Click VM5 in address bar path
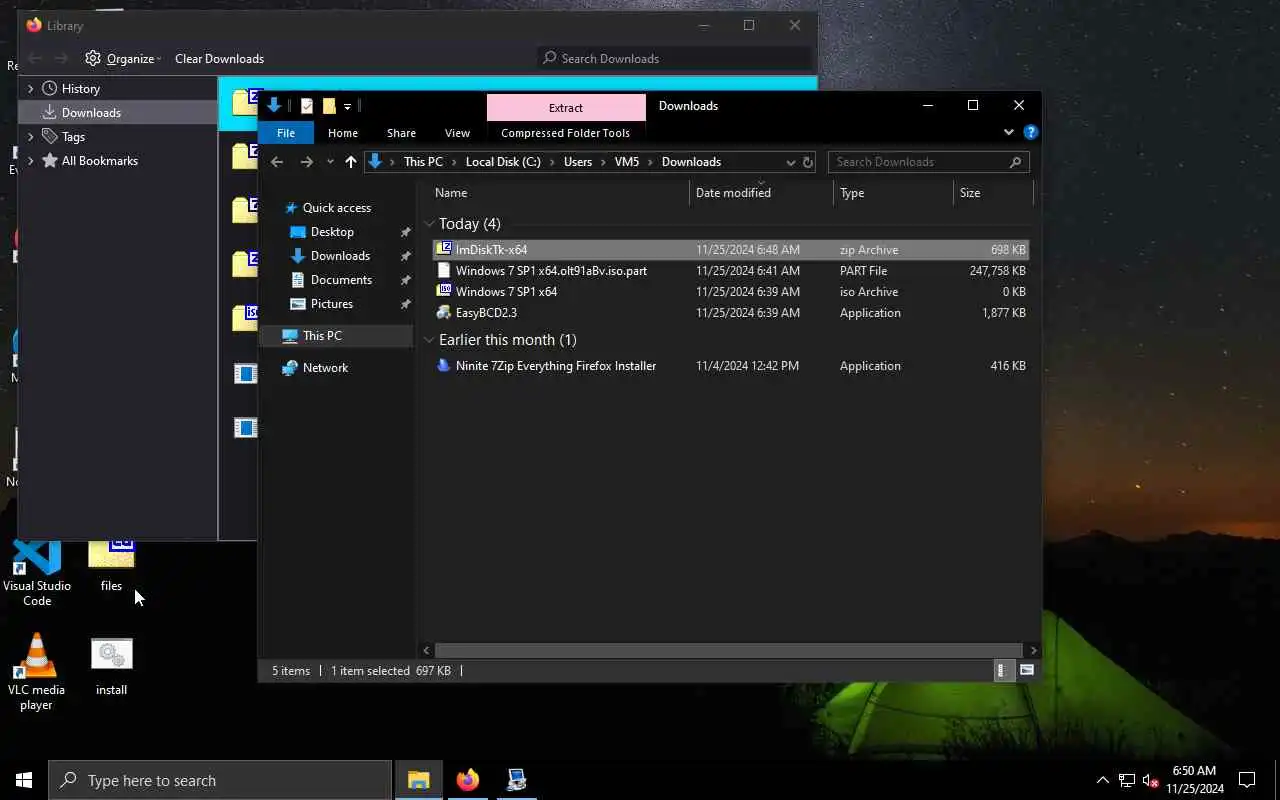 click(627, 162)
